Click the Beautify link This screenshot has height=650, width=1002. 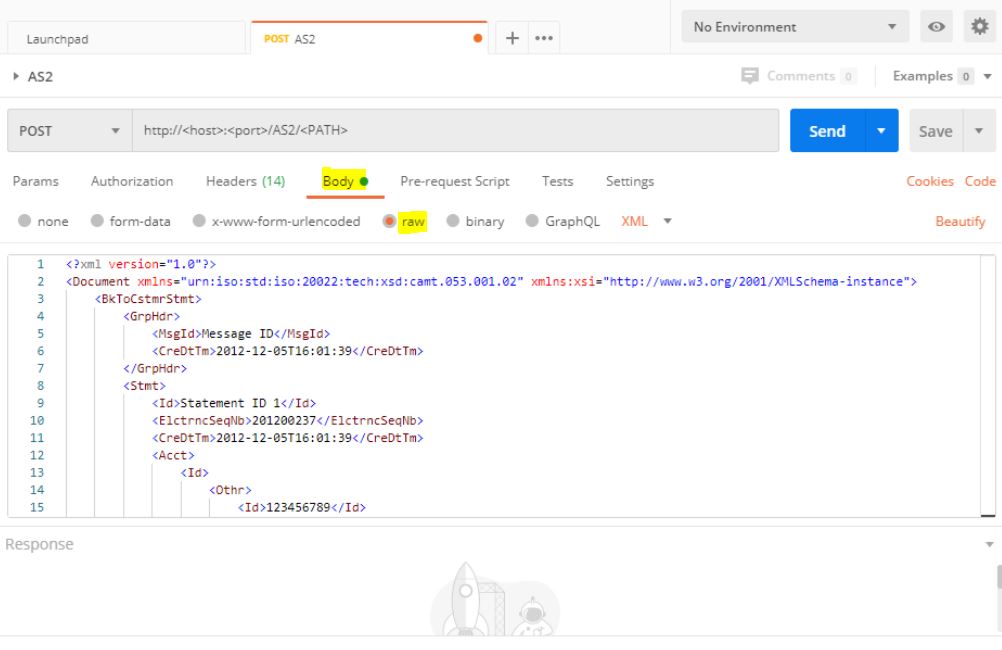pos(960,222)
